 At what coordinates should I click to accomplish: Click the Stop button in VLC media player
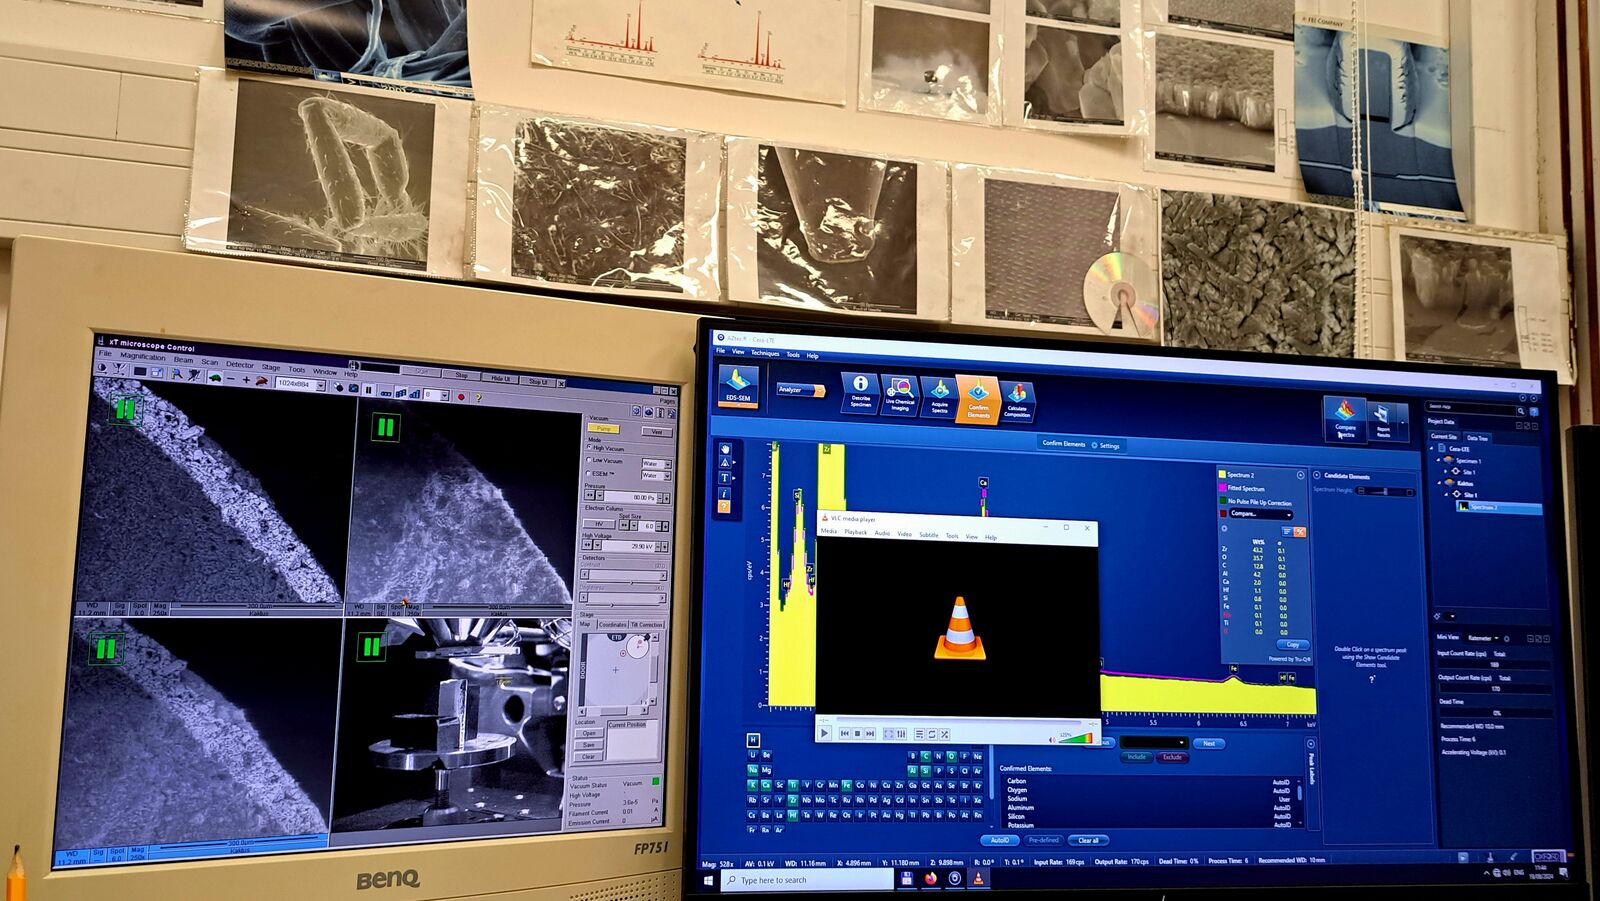tap(857, 734)
